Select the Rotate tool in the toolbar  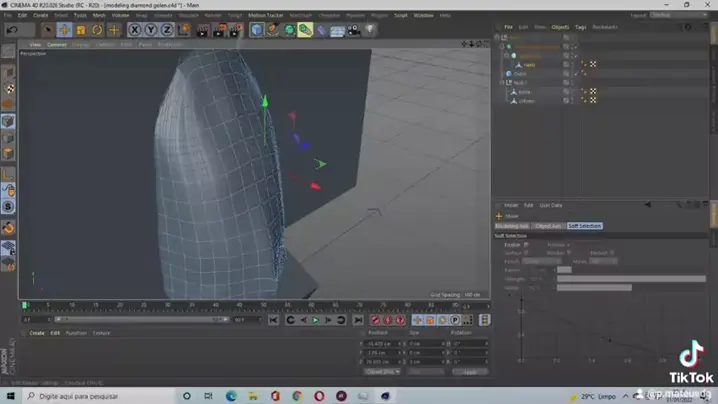pyautogui.click(x=97, y=30)
